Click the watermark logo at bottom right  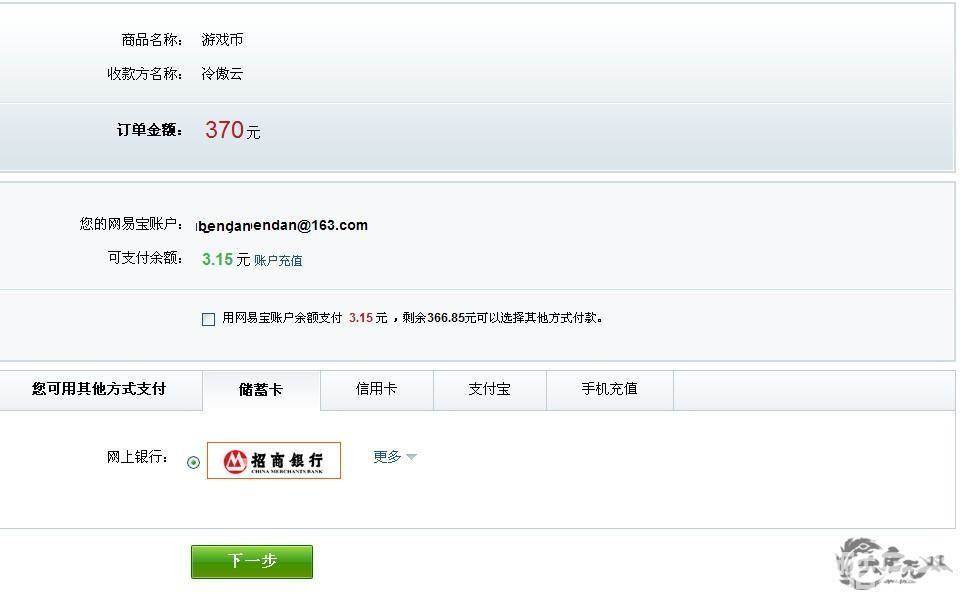pos(895,563)
